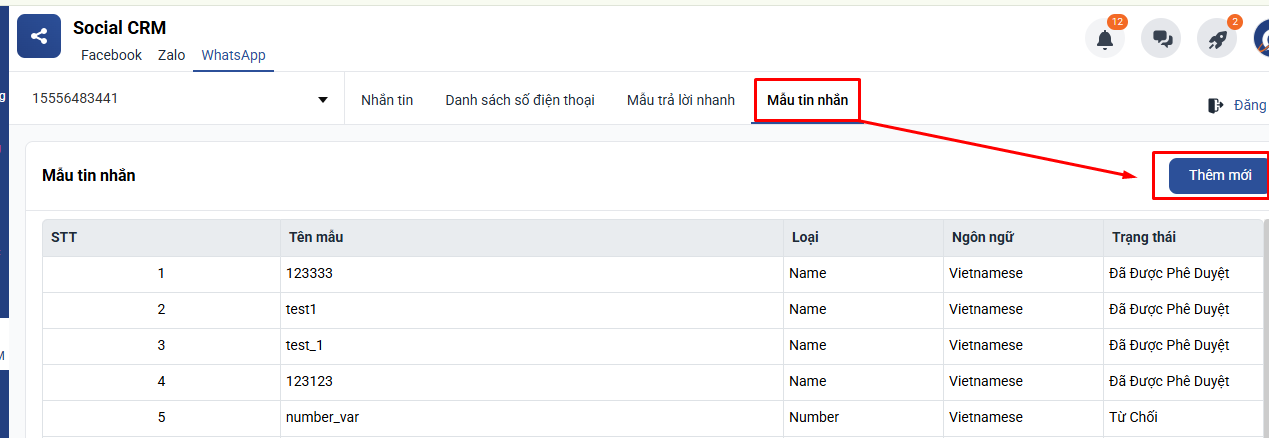Open the notifications bell icon
The image size is (1269, 438).
1104,39
